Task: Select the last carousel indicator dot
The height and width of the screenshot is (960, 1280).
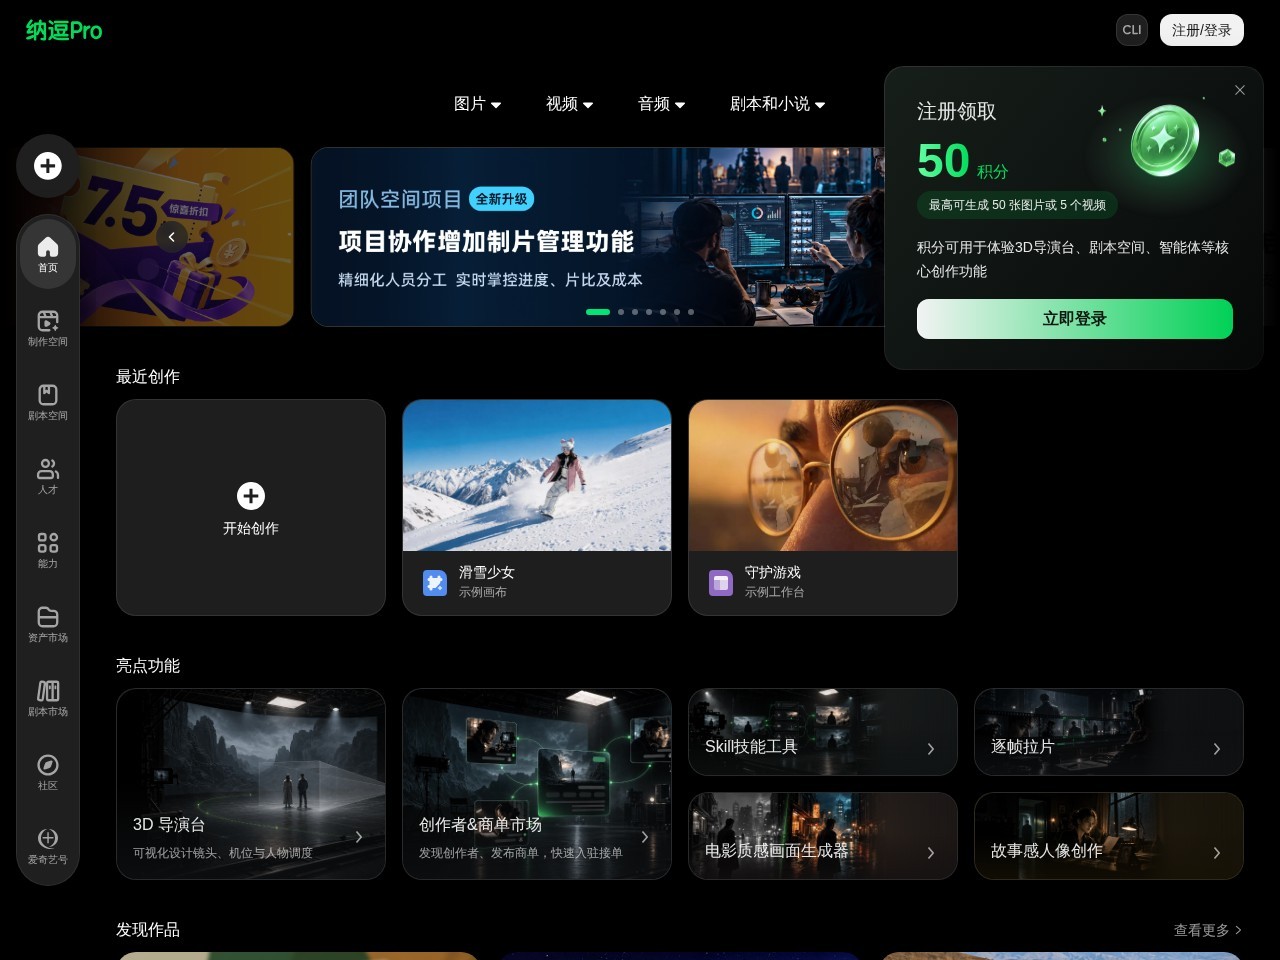Action: (691, 312)
